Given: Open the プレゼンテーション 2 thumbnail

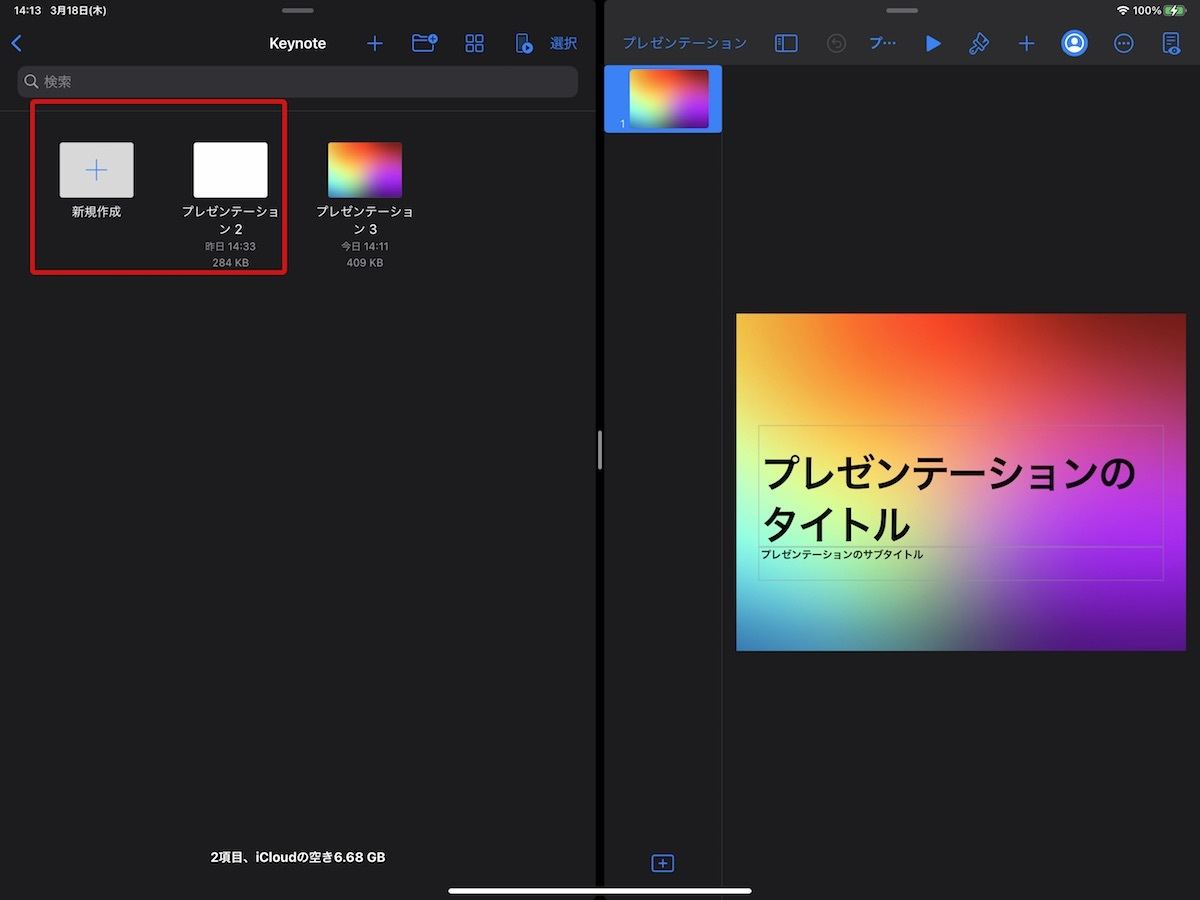Looking at the screenshot, I should pos(230,170).
